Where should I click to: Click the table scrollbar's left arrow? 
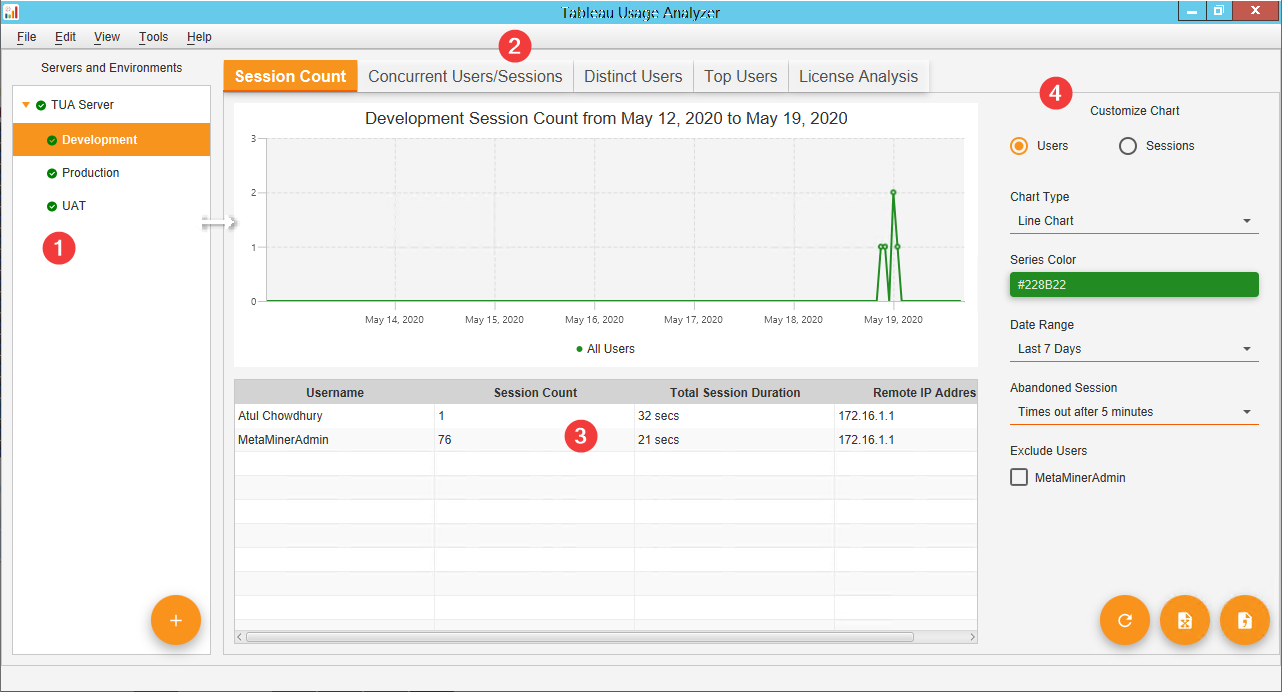tap(240, 637)
